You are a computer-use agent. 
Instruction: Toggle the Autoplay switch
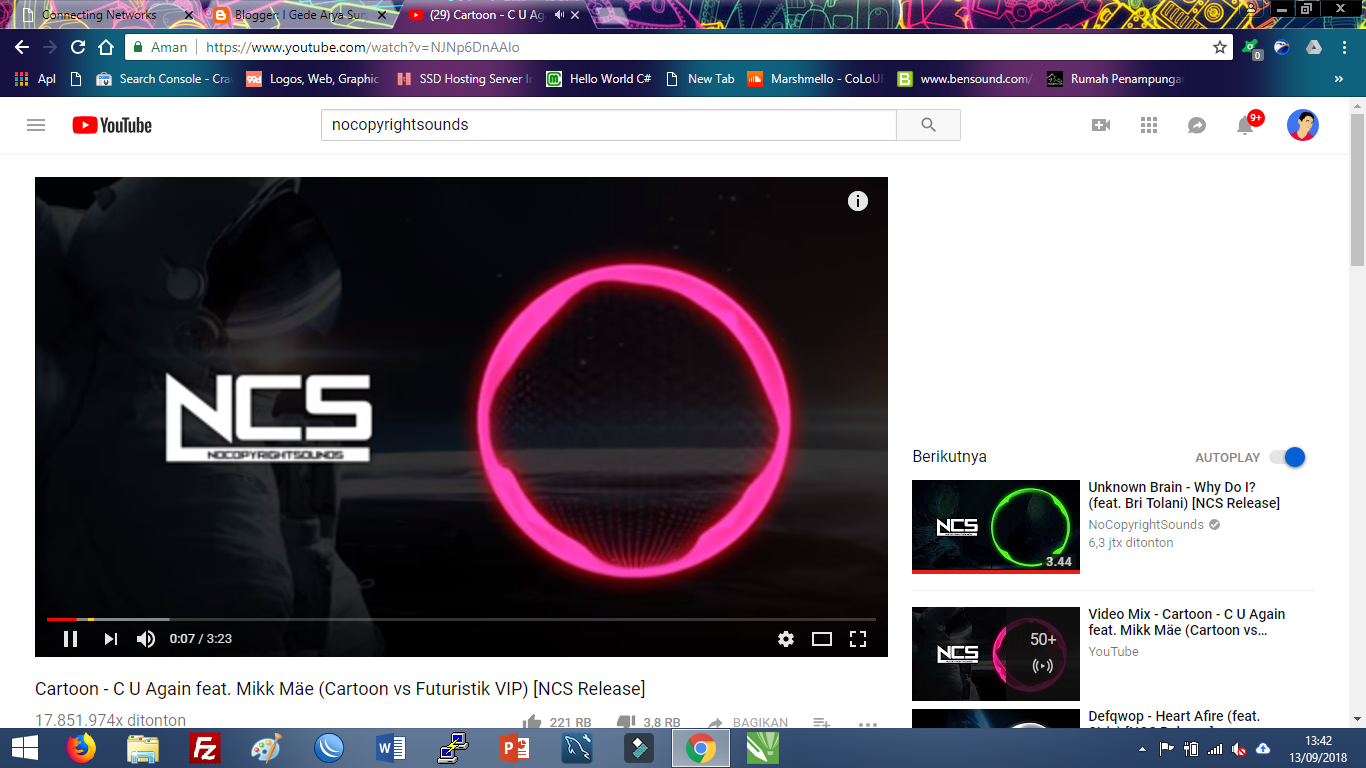tap(1288, 457)
